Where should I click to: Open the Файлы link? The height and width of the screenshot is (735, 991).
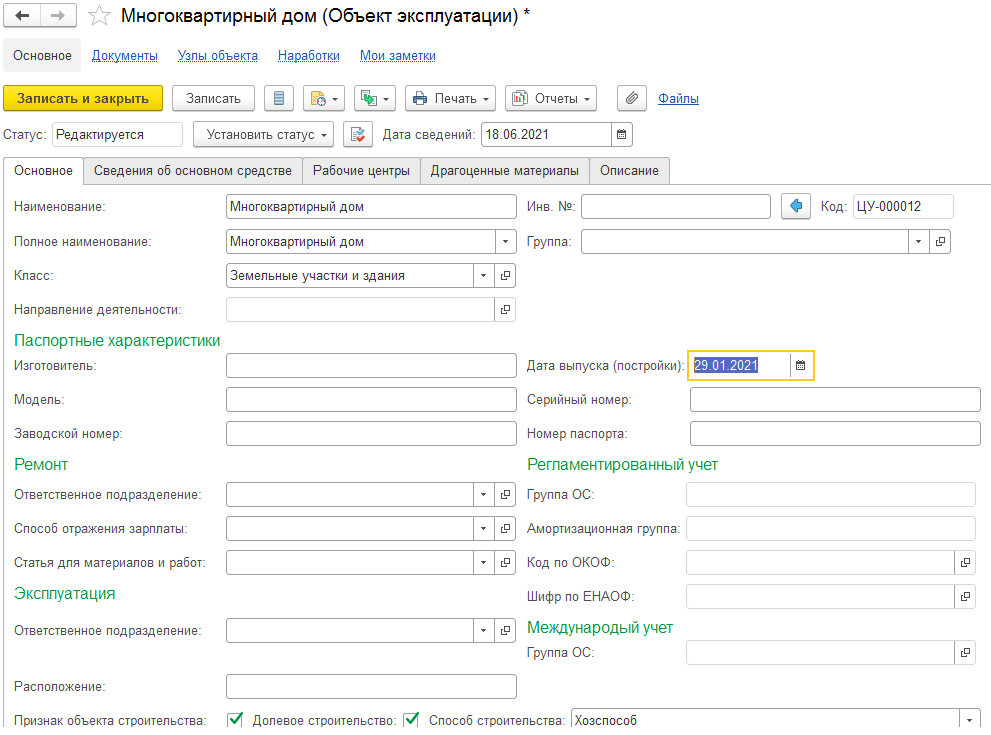678,98
